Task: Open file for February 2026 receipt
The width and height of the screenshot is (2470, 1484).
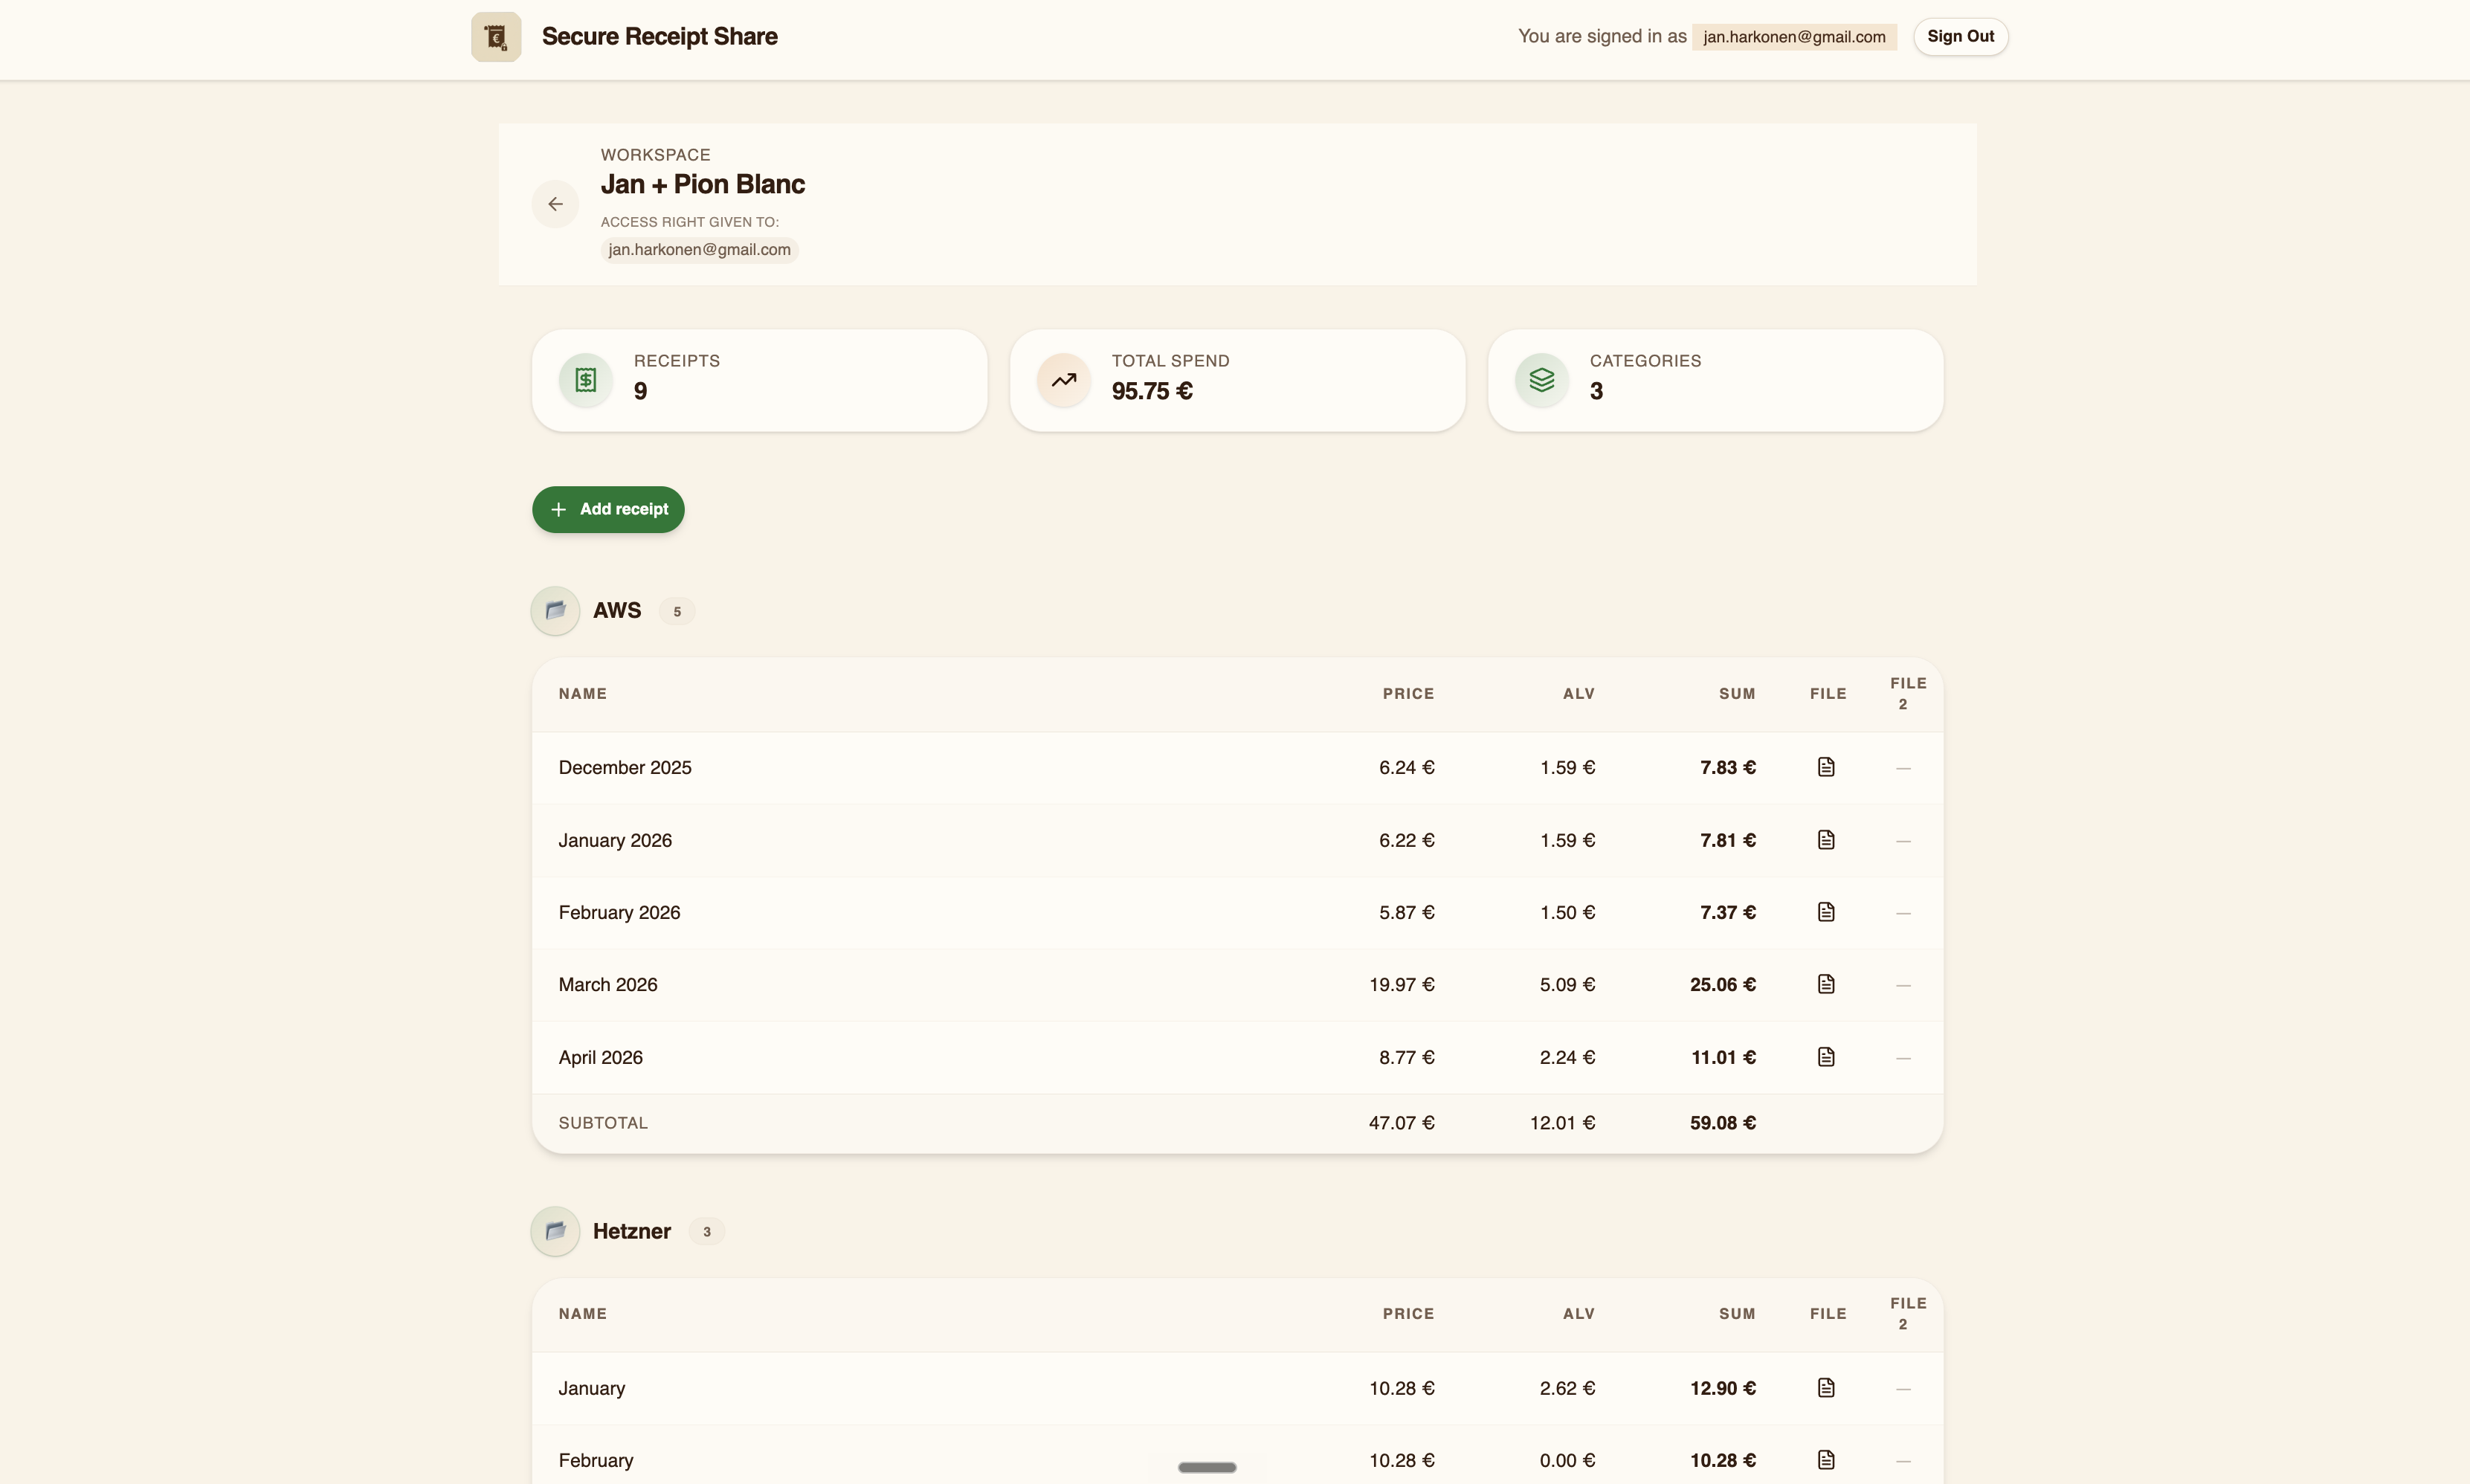Action: click(1826, 912)
